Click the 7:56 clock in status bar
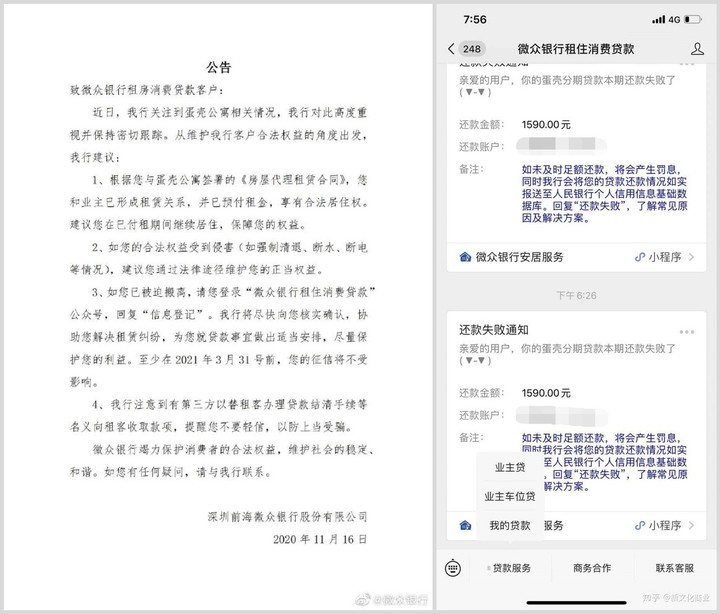720x614 pixels. pos(475,19)
